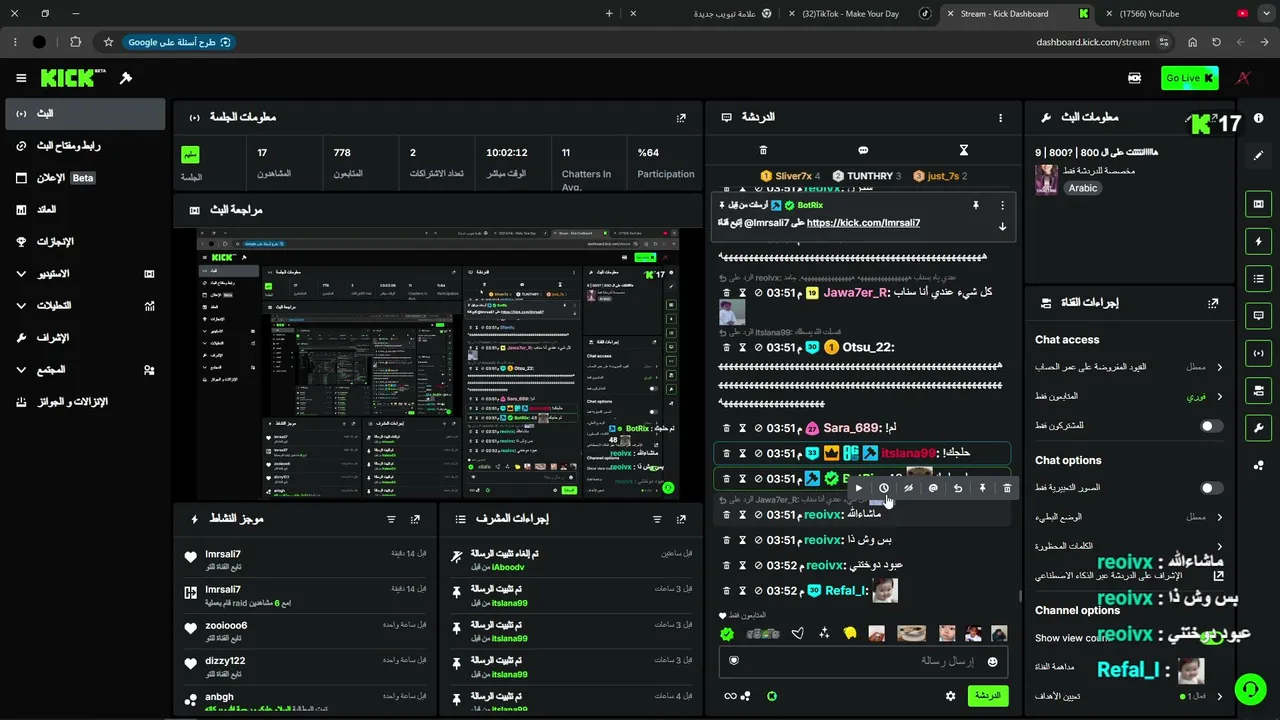Viewport: 1280px width, 720px height.
Task: Click the pencil edit icon in right sidebar
Action: pos(1259,156)
